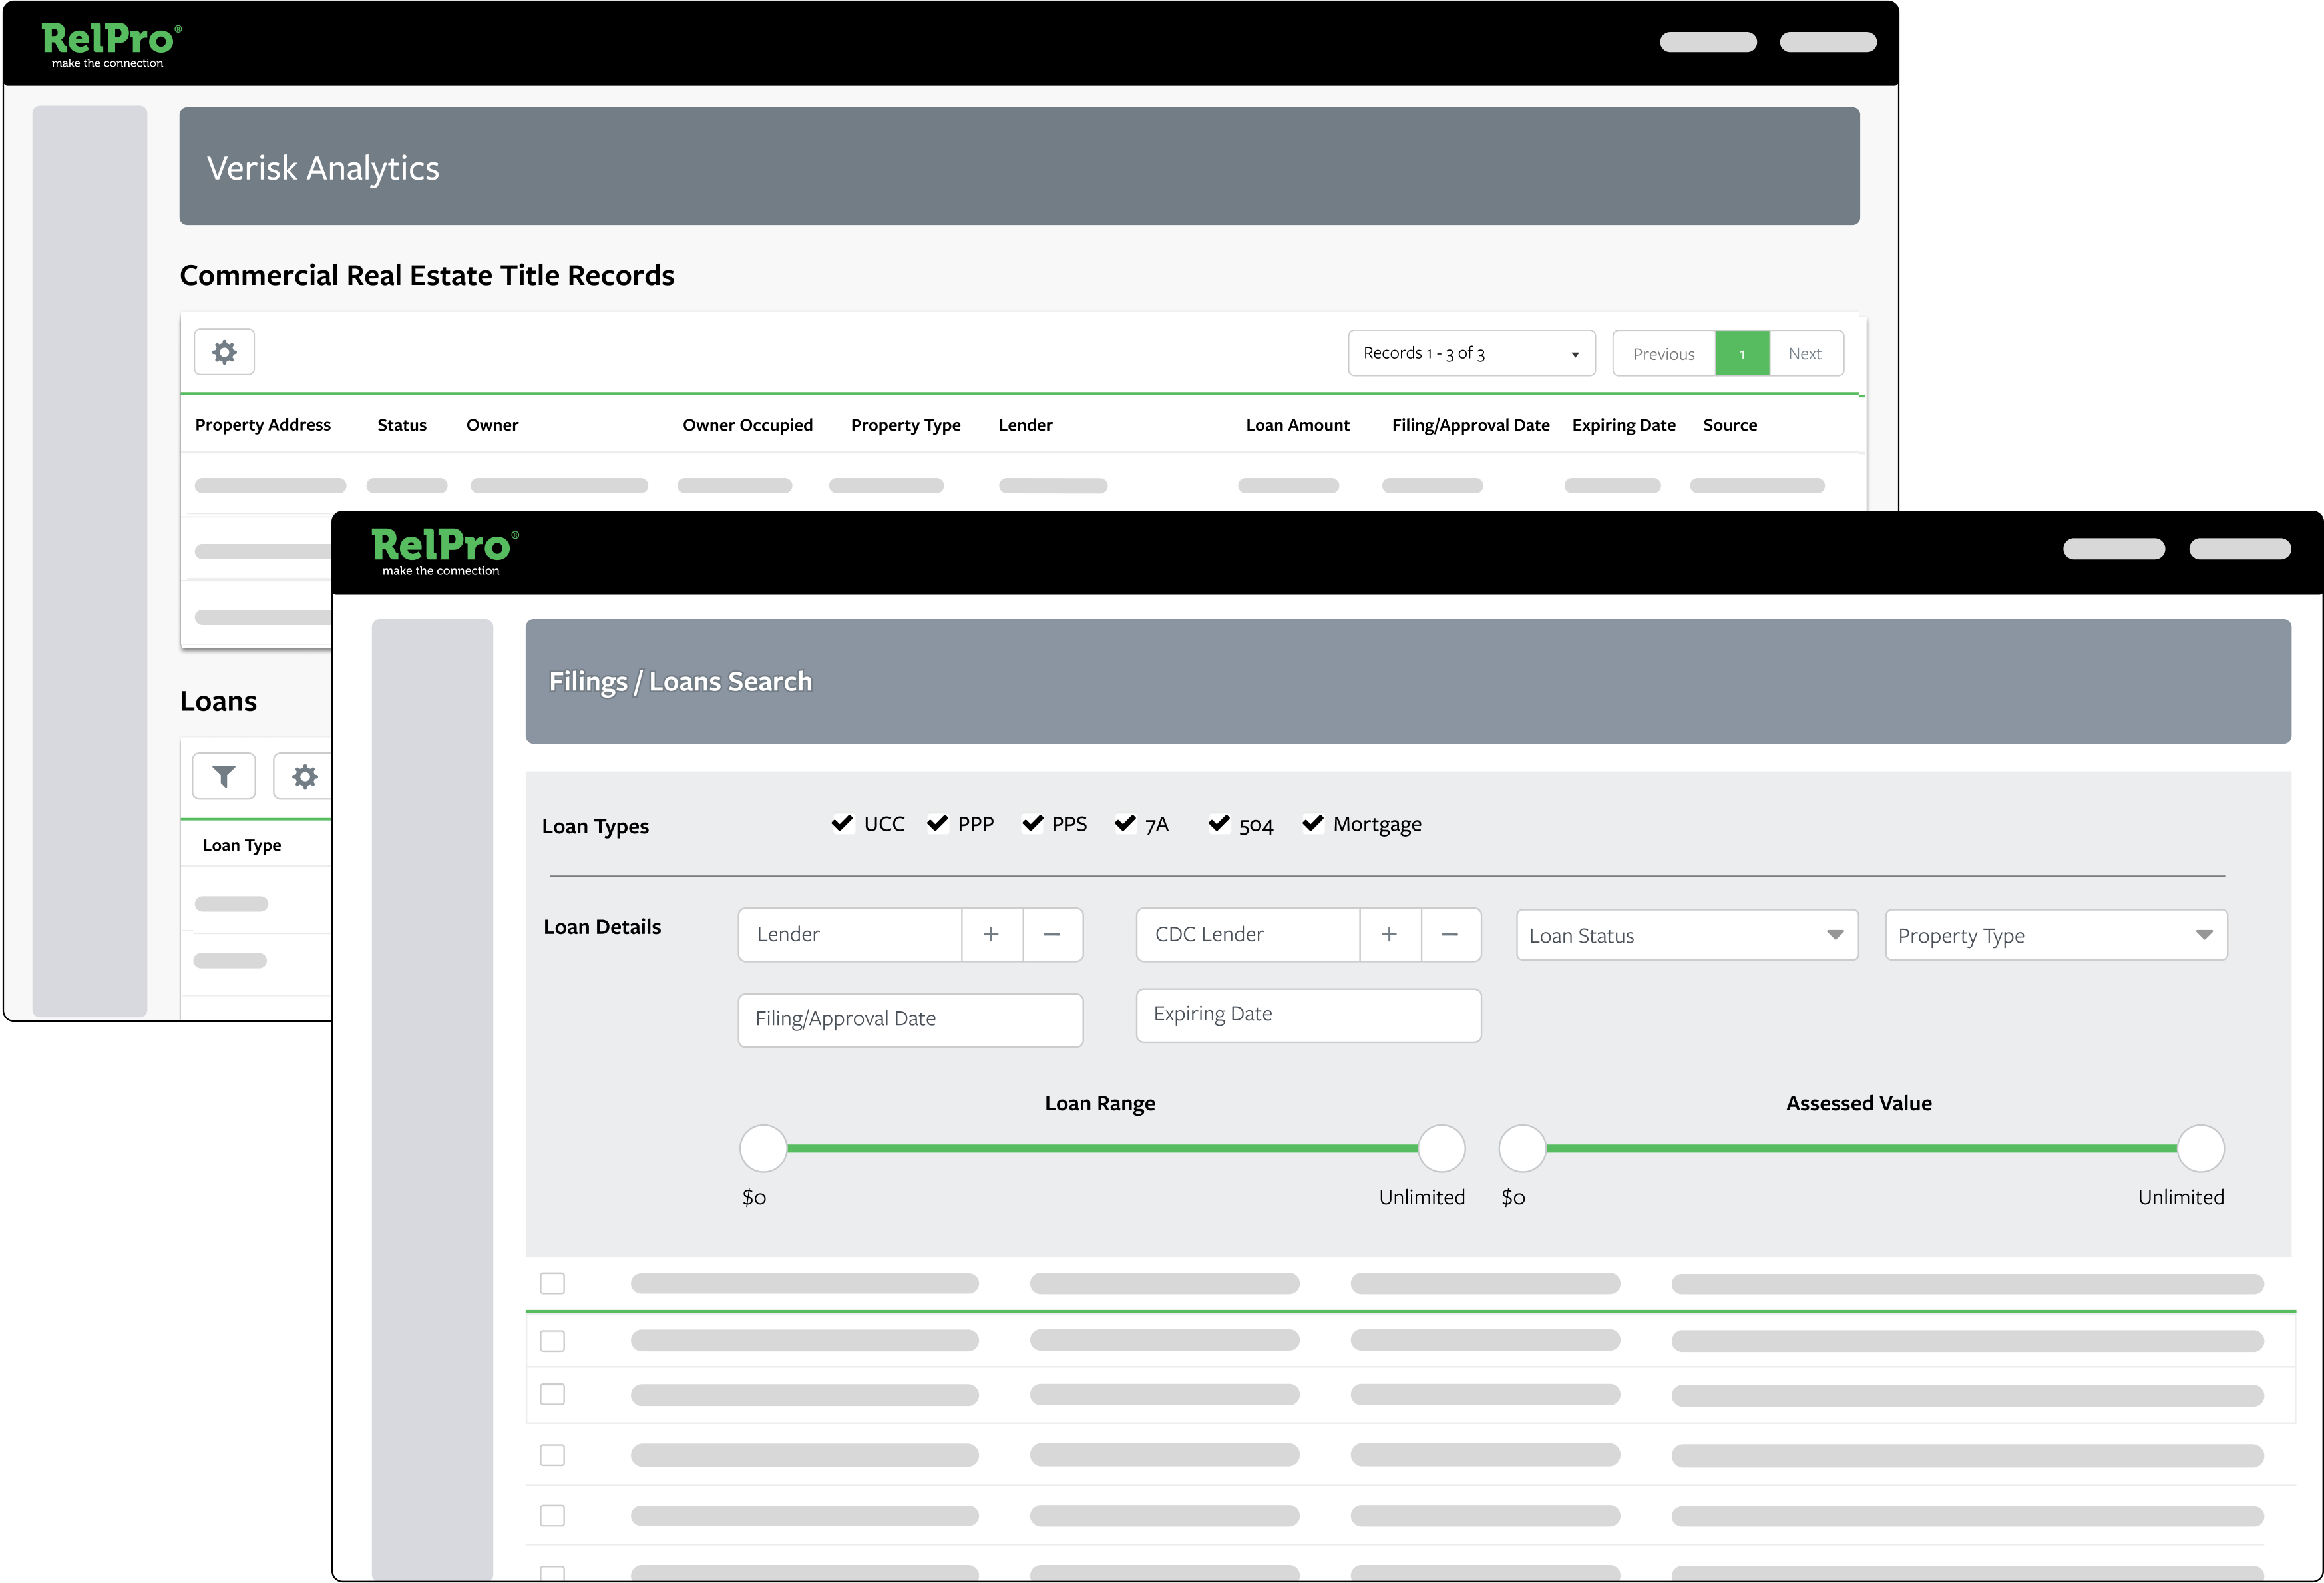Screen dimensions: 2324x1583
Task: Go to the Previous page of title records
Action: [x=1664, y=353]
